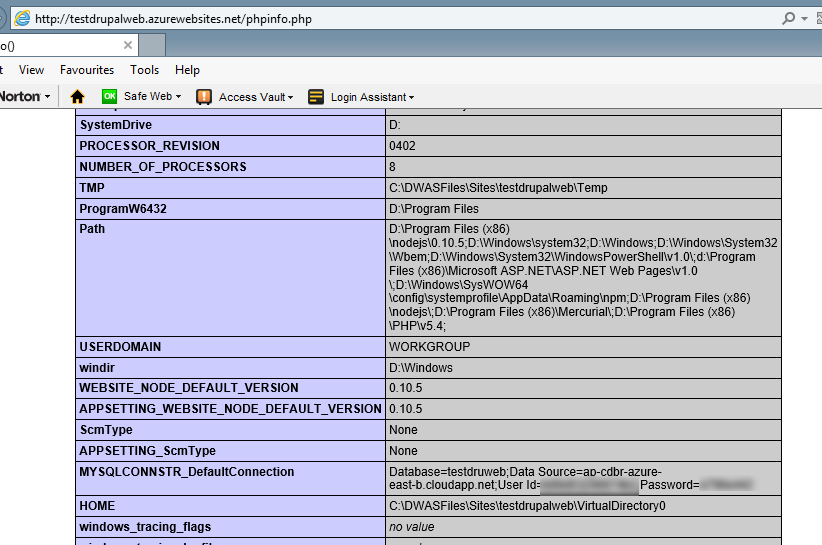Image resolution: width=822 pixels, height=545 pixels.
Task: Click the Path variable label
Action: (92, 228)
